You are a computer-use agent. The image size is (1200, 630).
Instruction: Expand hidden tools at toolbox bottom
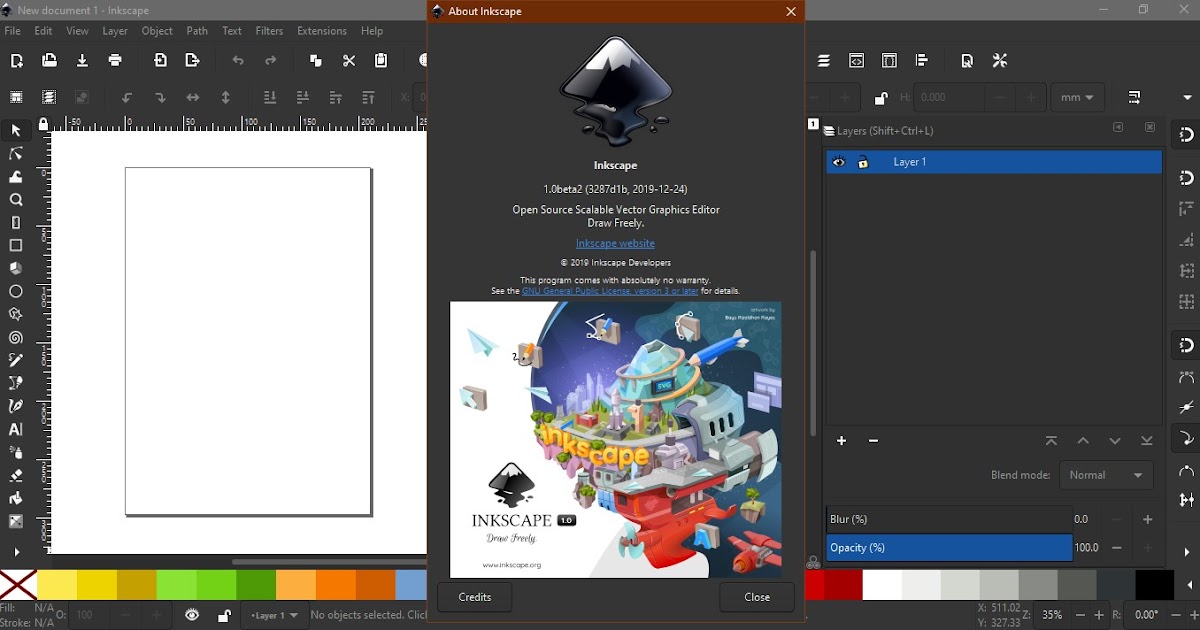coord(16,552)
